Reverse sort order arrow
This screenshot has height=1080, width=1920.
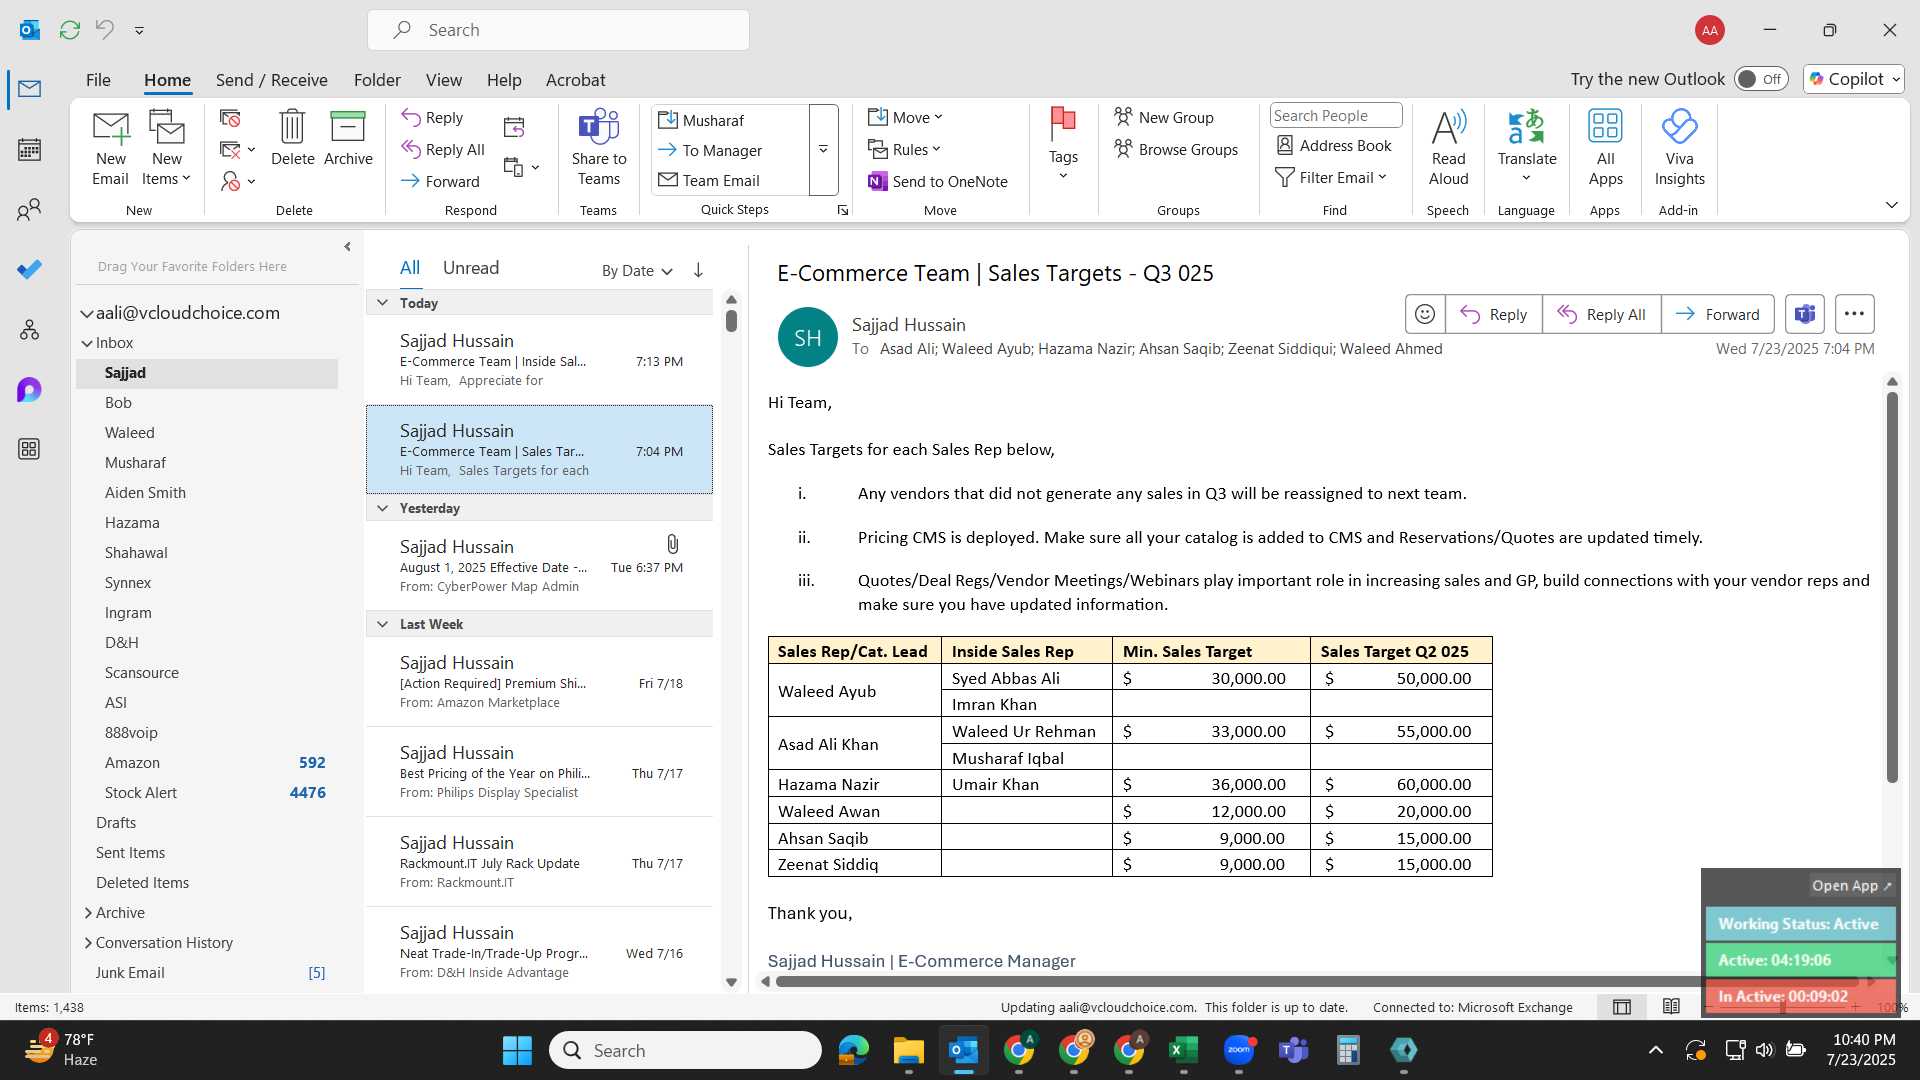click(698, 270)
